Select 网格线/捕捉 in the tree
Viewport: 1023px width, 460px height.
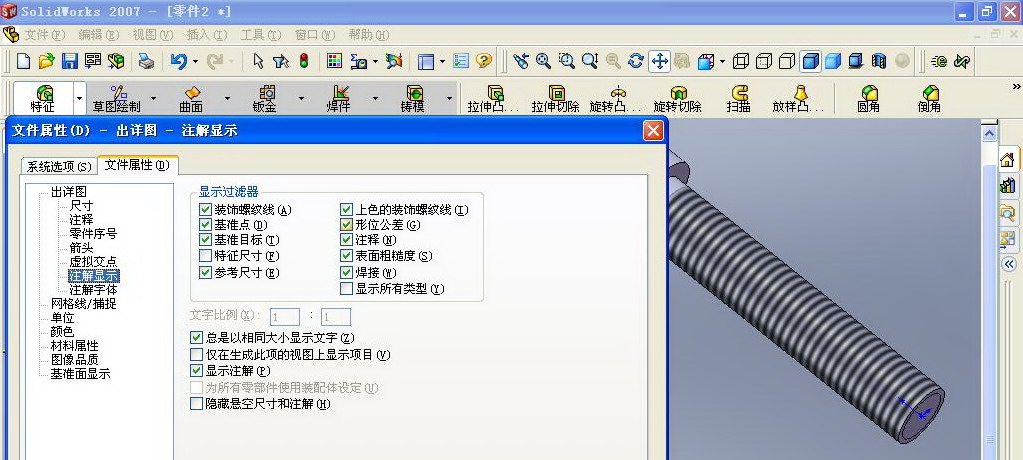coord(84,303)
